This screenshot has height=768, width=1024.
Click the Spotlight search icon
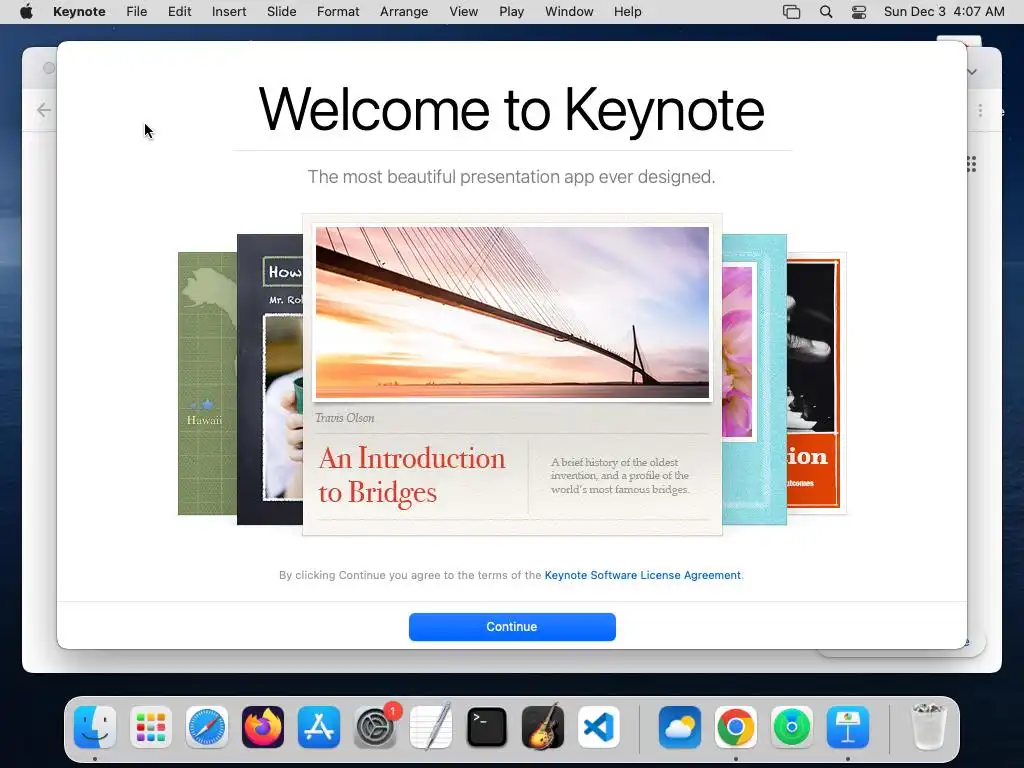pyautogui.click(x=825, y=12)
